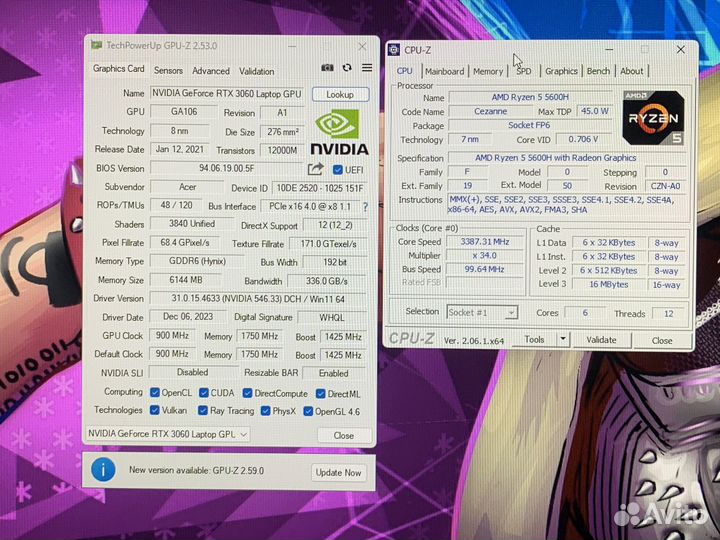Click the Cores value 6 in CPU-Z
720x540 pixels.
tap(585, 313)
